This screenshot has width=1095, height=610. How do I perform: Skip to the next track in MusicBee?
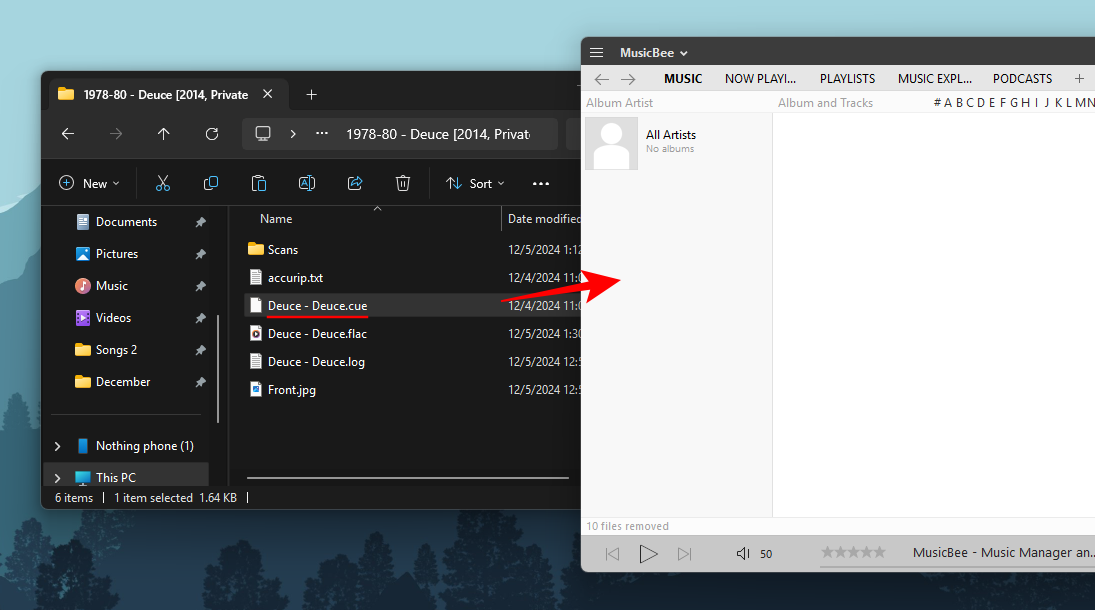coord(685,553)
